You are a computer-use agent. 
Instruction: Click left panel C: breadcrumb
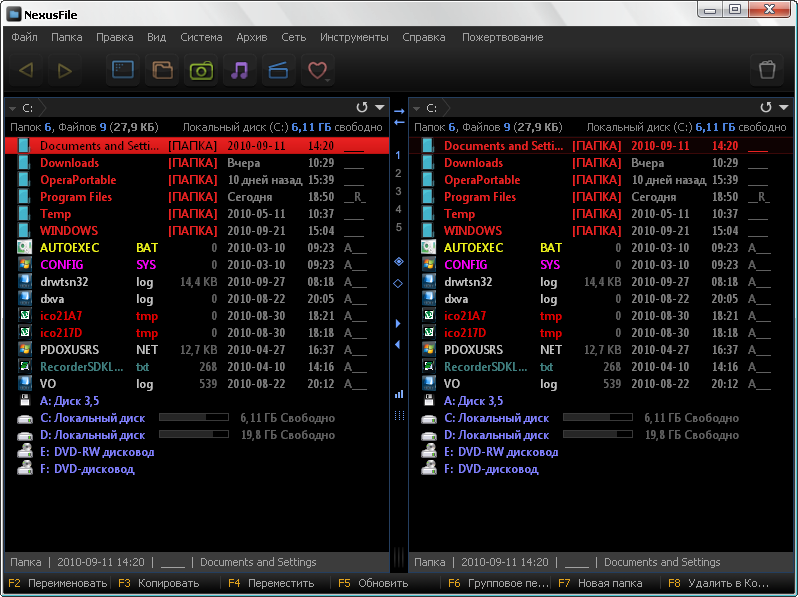28,108
